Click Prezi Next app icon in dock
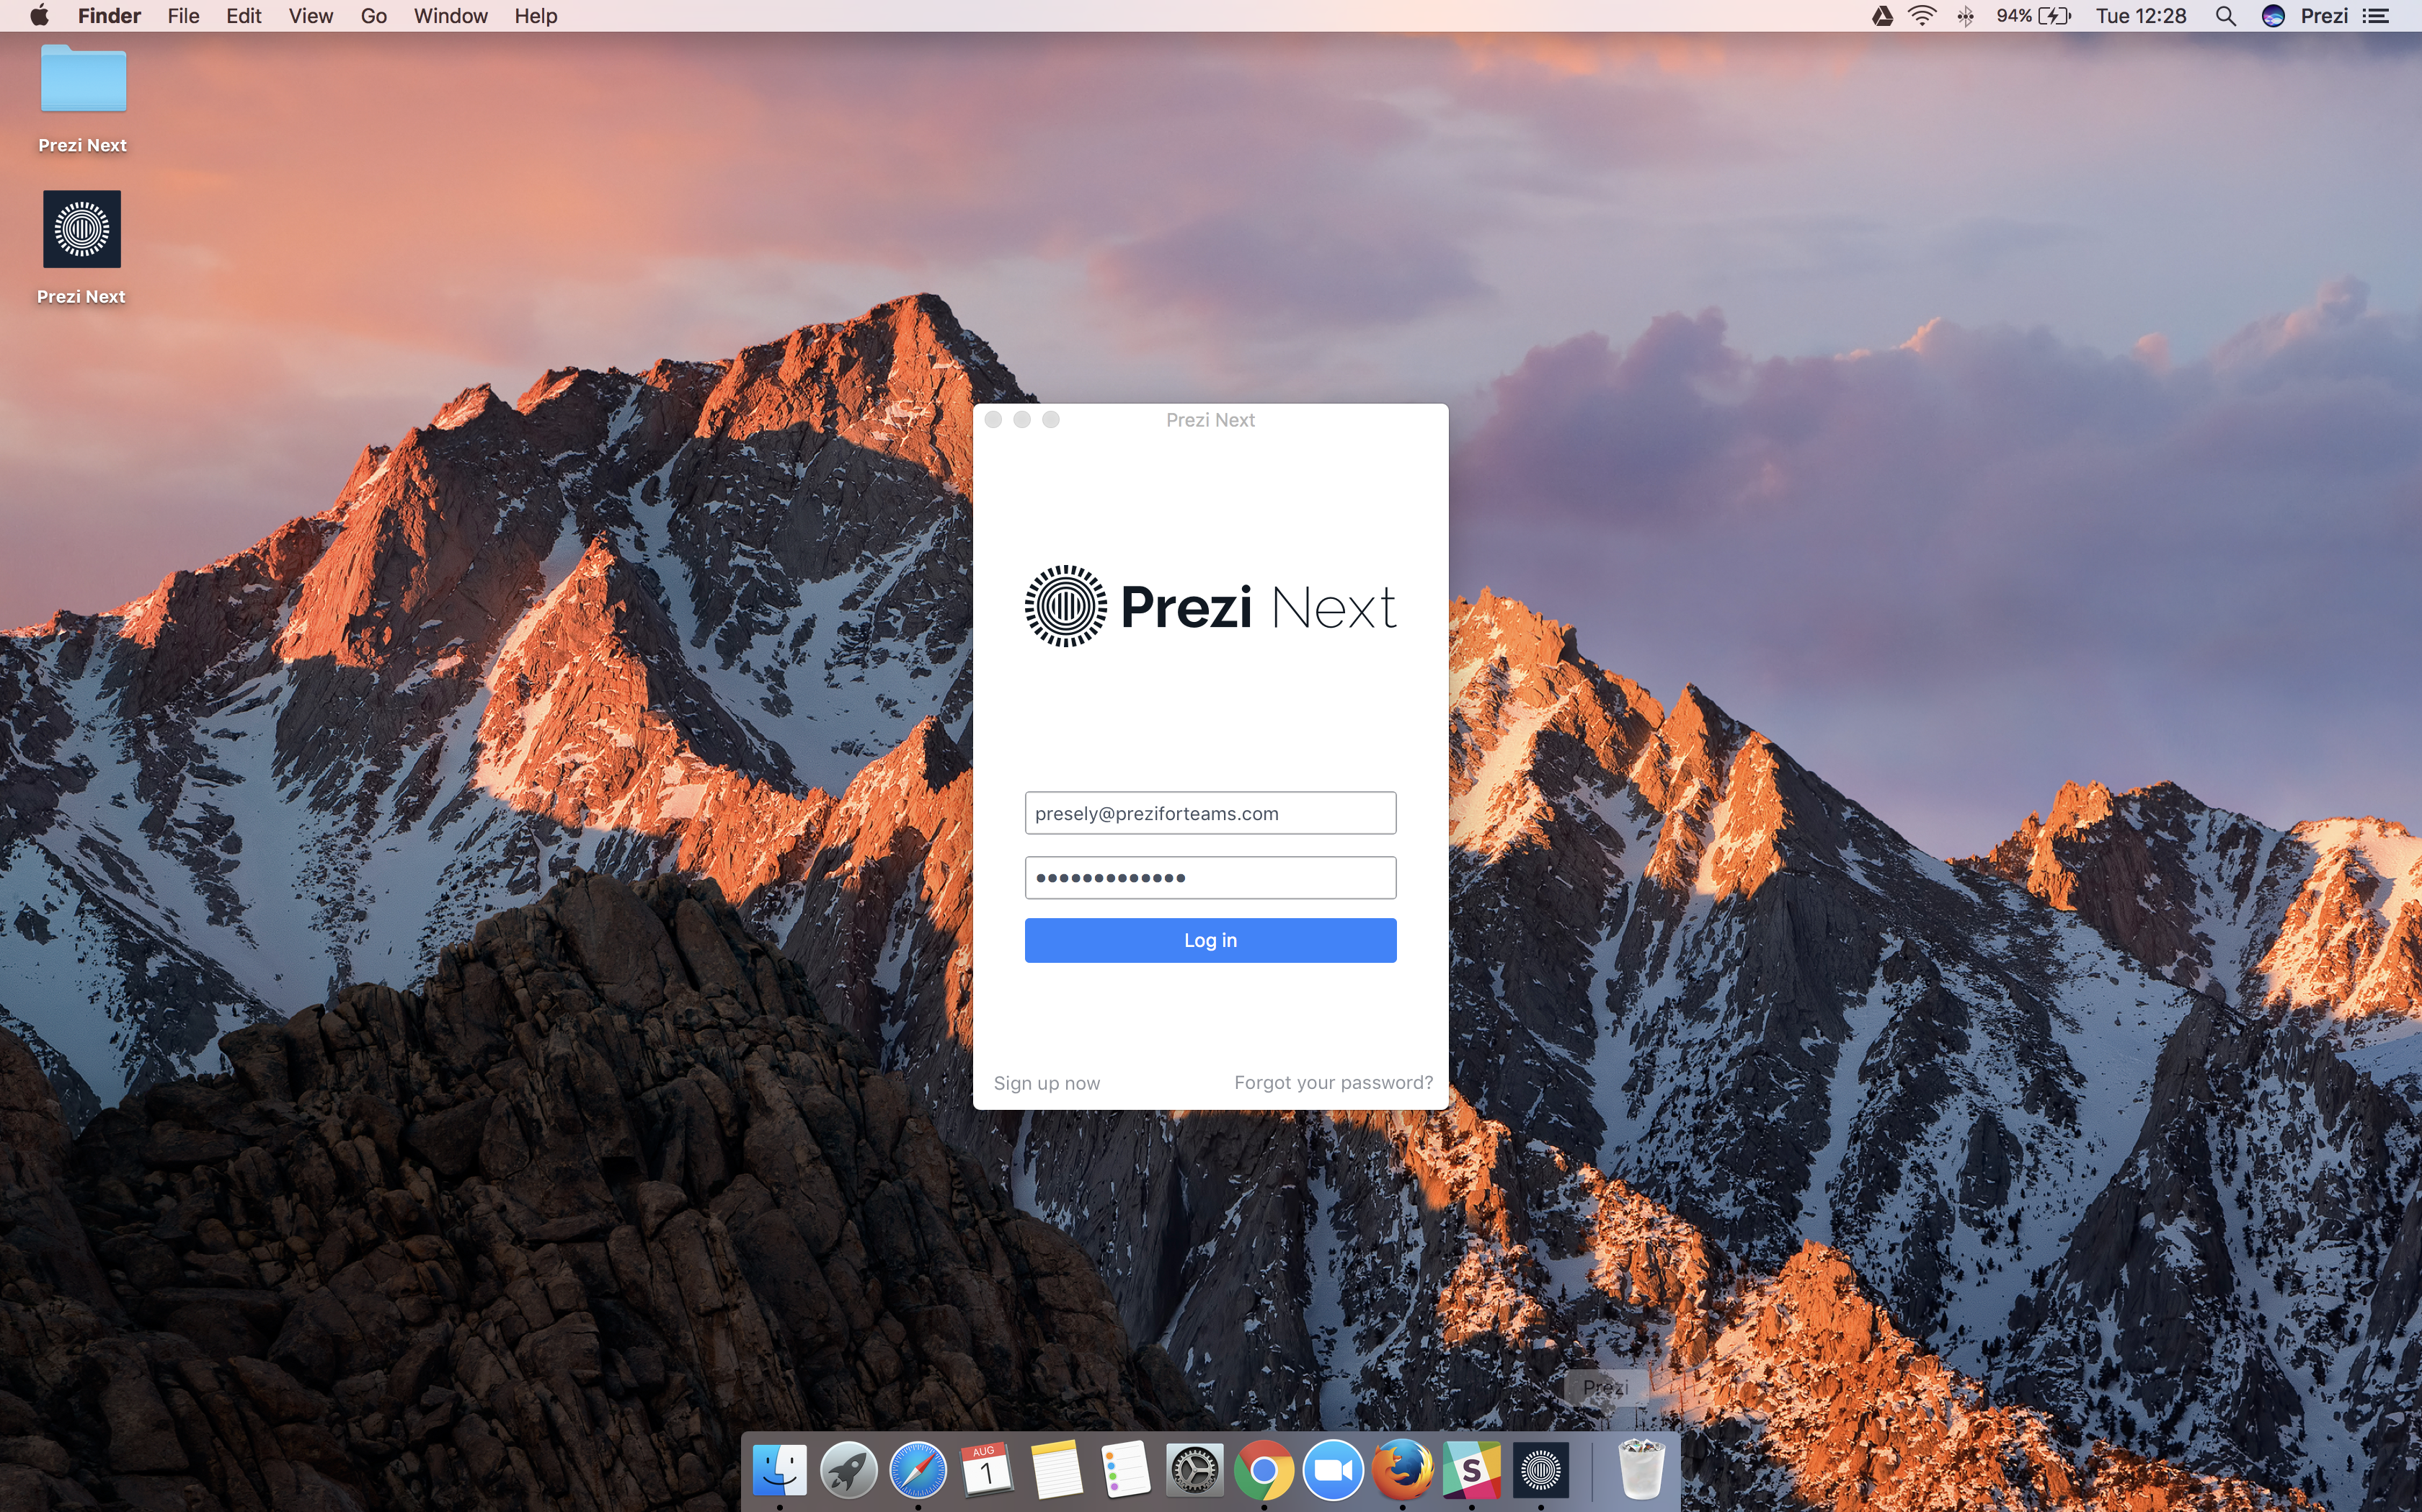2422x1512 pixels. (x=1541, y=1470)
